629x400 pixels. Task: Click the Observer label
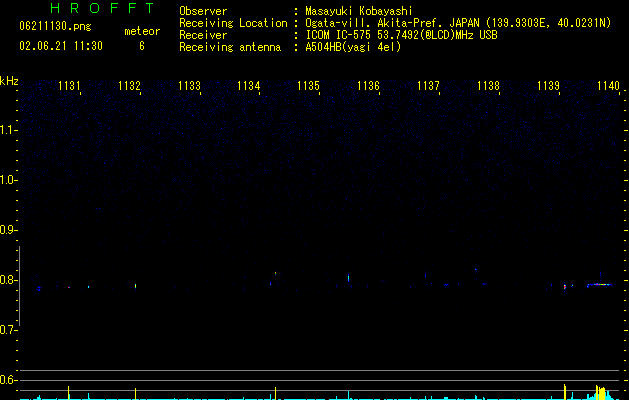click(x=203, y=11)
